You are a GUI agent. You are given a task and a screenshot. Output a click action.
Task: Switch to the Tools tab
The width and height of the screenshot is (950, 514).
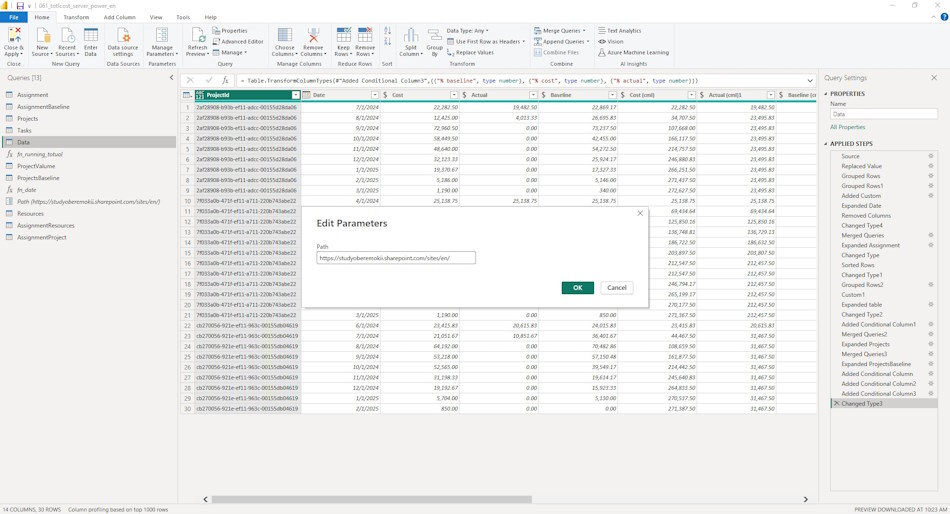183,18
